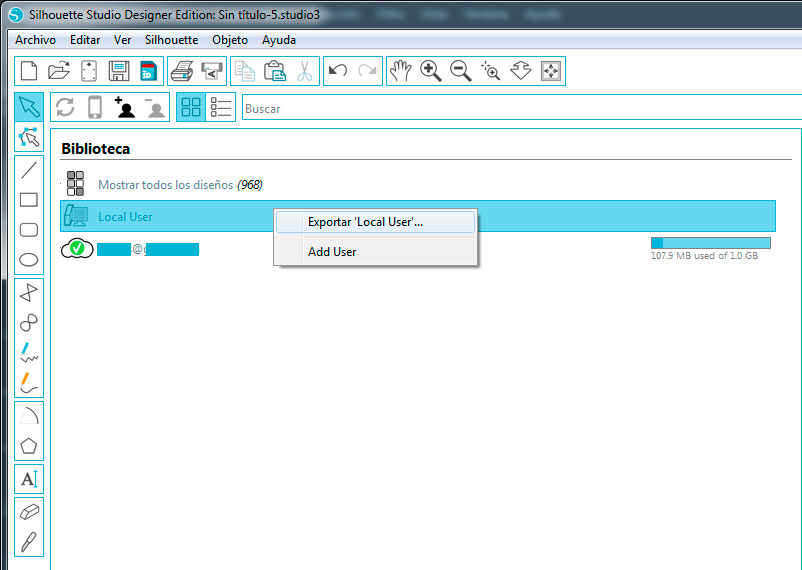The height and width of the screenshot is (570, 802).
Task: Copy using the duplicate pages icon
Action: [244, 71]
